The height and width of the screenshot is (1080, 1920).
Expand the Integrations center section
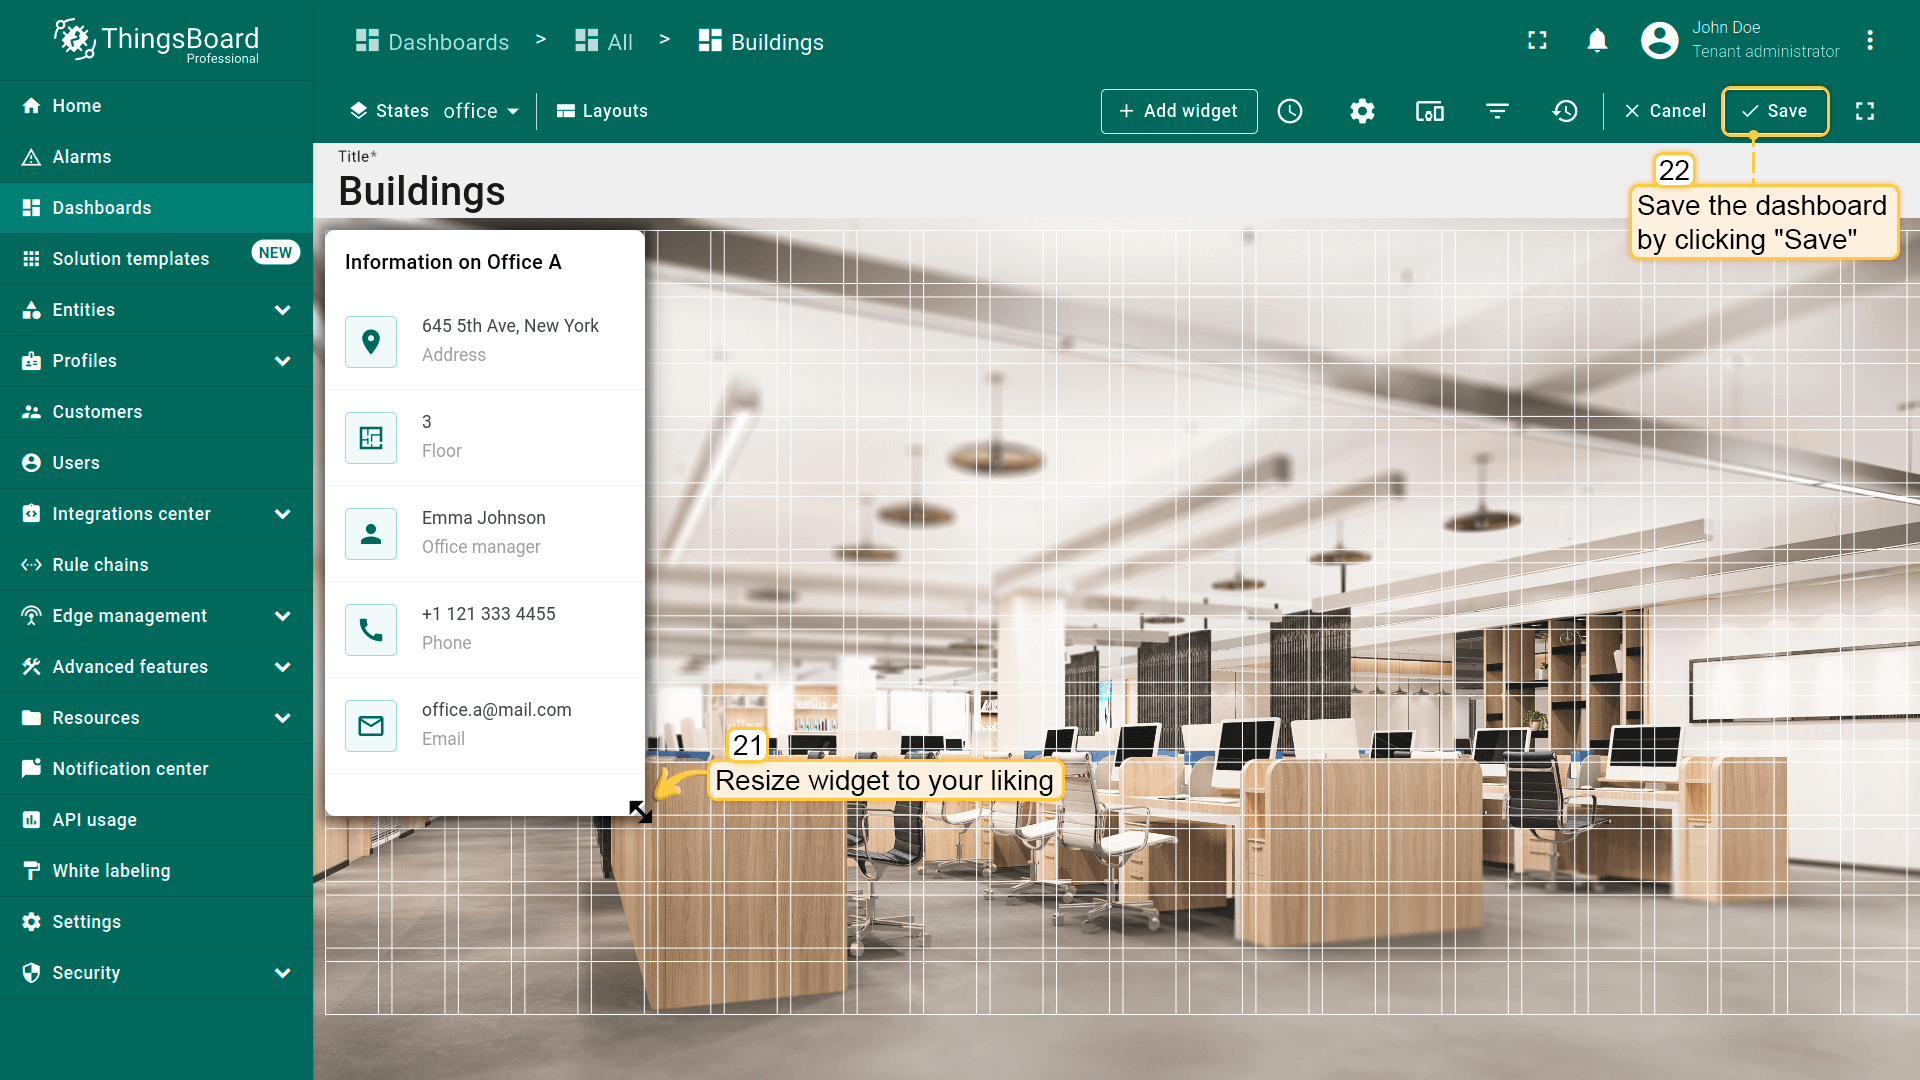coord(282,514)
